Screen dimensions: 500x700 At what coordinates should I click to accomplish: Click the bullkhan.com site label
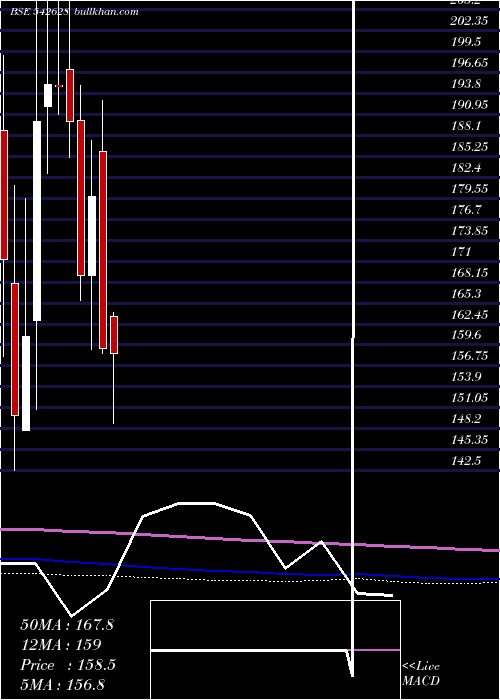(105, 12)
